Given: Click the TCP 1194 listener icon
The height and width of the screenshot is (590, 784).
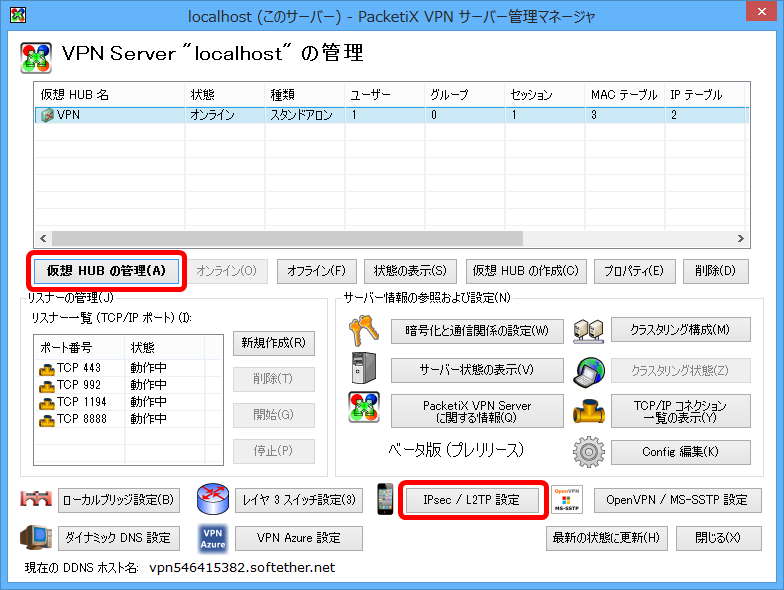Looking at the screenshot, I should click(46, 403).
